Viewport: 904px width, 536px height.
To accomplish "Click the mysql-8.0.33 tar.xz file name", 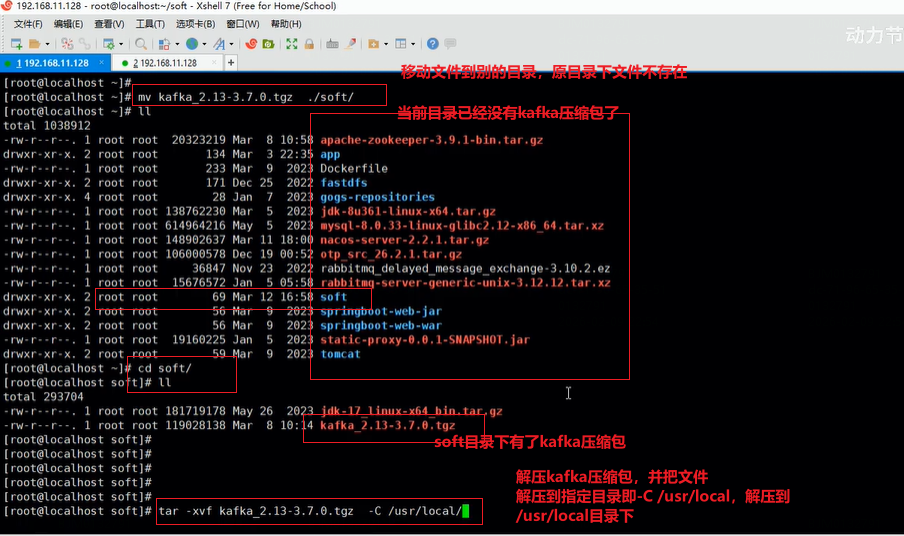I will pyautogui.click(x=462, y=226).
